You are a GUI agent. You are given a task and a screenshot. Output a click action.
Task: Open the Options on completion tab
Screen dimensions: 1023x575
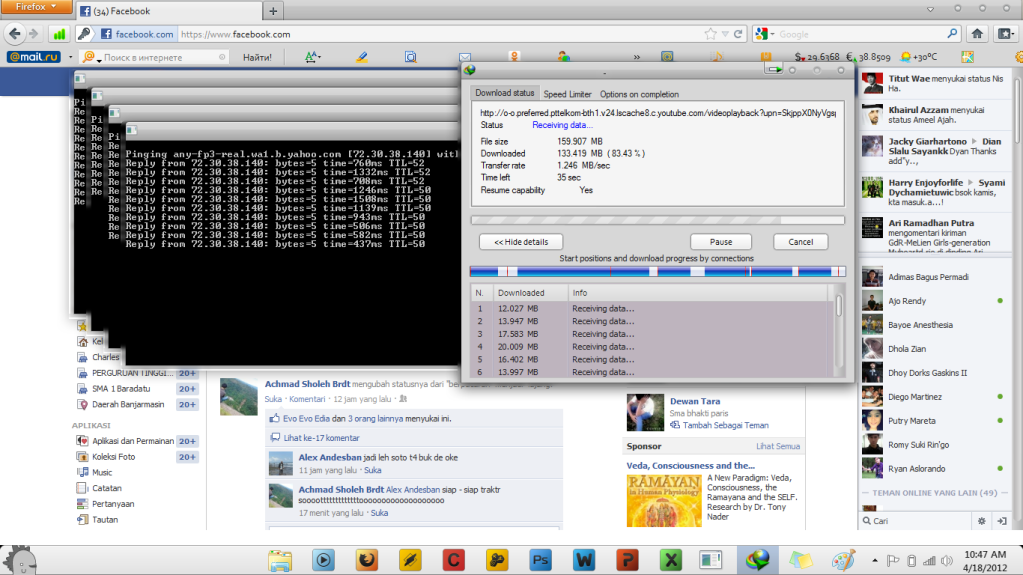[x=639, y=94]
